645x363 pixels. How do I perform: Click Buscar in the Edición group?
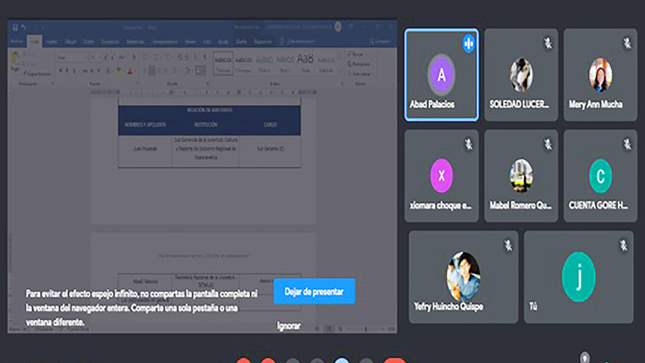point(356,54)
